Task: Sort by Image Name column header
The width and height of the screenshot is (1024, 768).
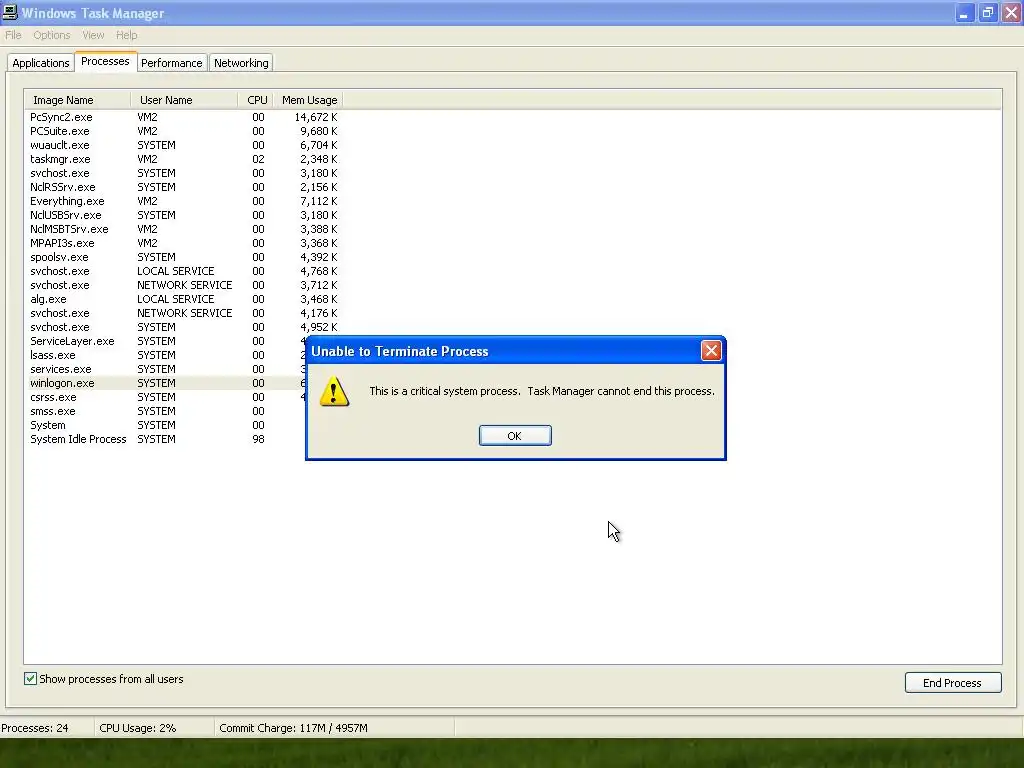Action: pyautogui.click(x=78, y=100)
